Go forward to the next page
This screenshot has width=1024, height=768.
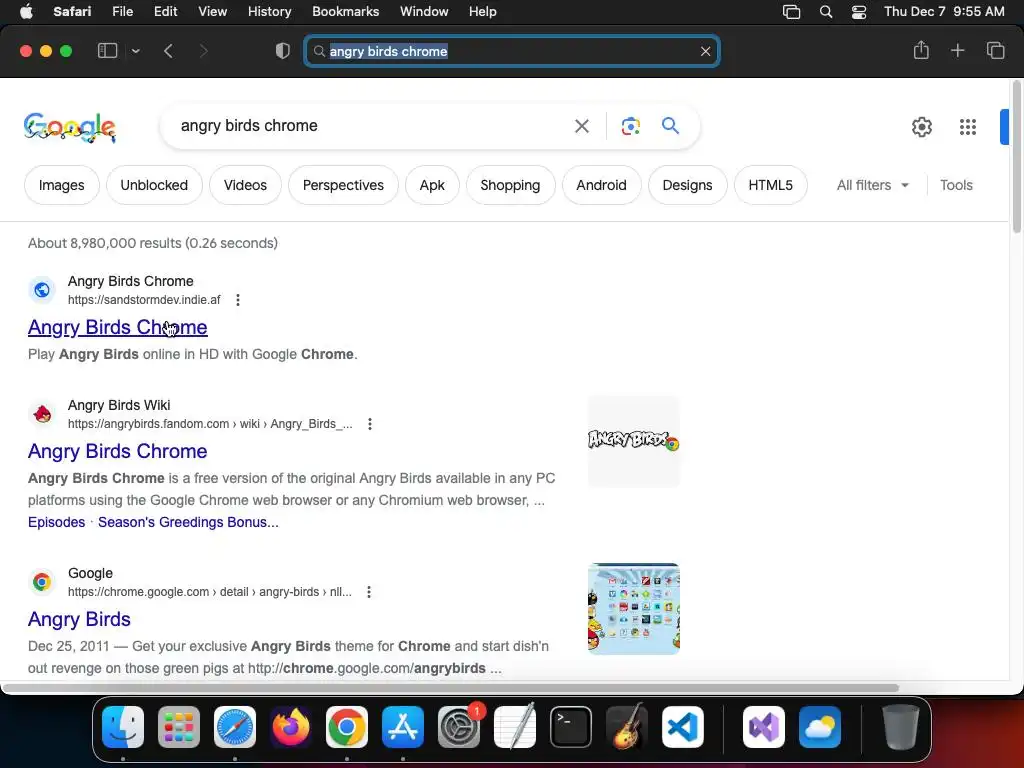click(x=203, y=51)
